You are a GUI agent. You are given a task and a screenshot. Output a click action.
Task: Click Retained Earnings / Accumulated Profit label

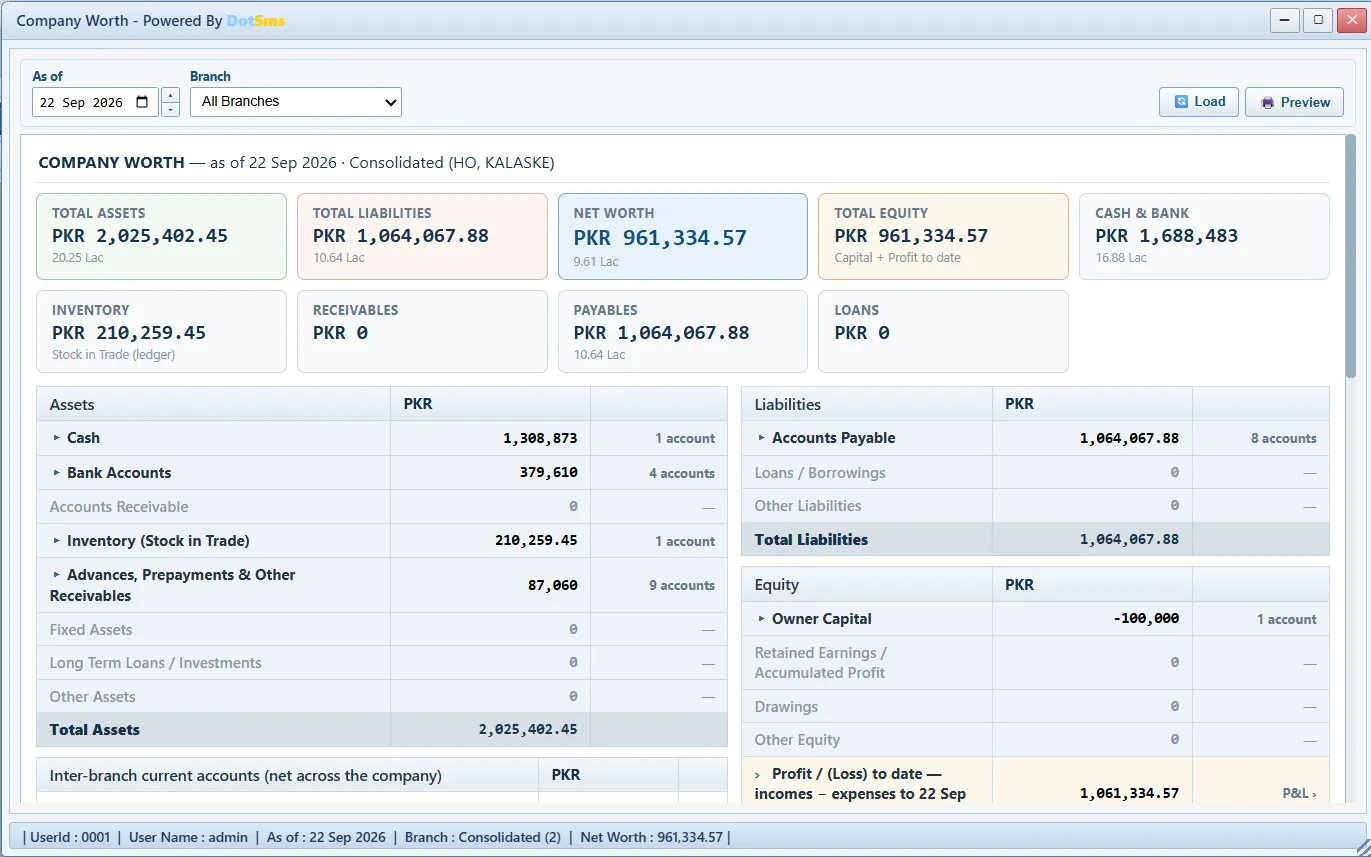(x=821, y=663)
